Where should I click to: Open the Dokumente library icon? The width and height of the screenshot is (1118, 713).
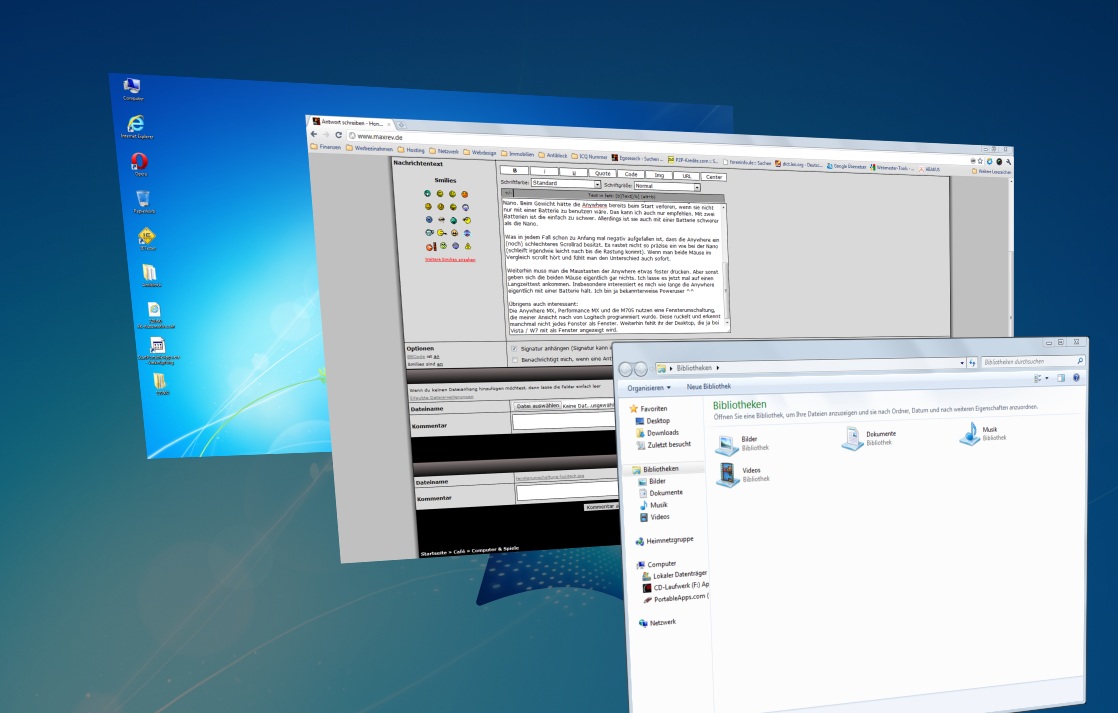tap(852, 438)
